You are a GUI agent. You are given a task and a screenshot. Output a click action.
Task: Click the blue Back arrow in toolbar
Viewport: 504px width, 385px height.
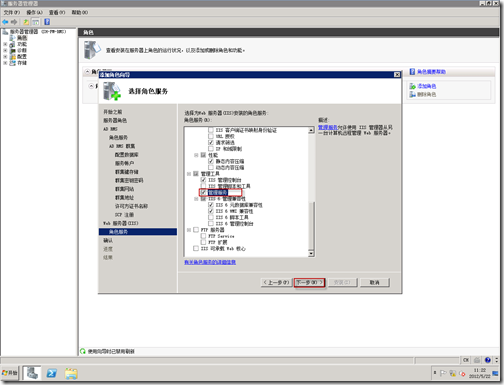(5, 22)
